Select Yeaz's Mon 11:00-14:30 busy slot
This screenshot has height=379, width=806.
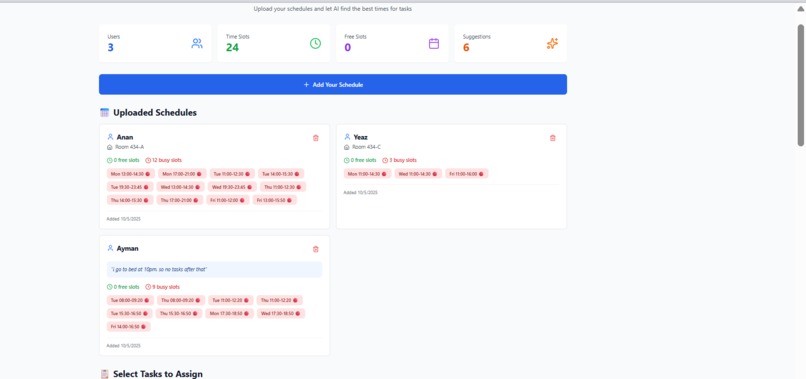click(x=367, y=174)
